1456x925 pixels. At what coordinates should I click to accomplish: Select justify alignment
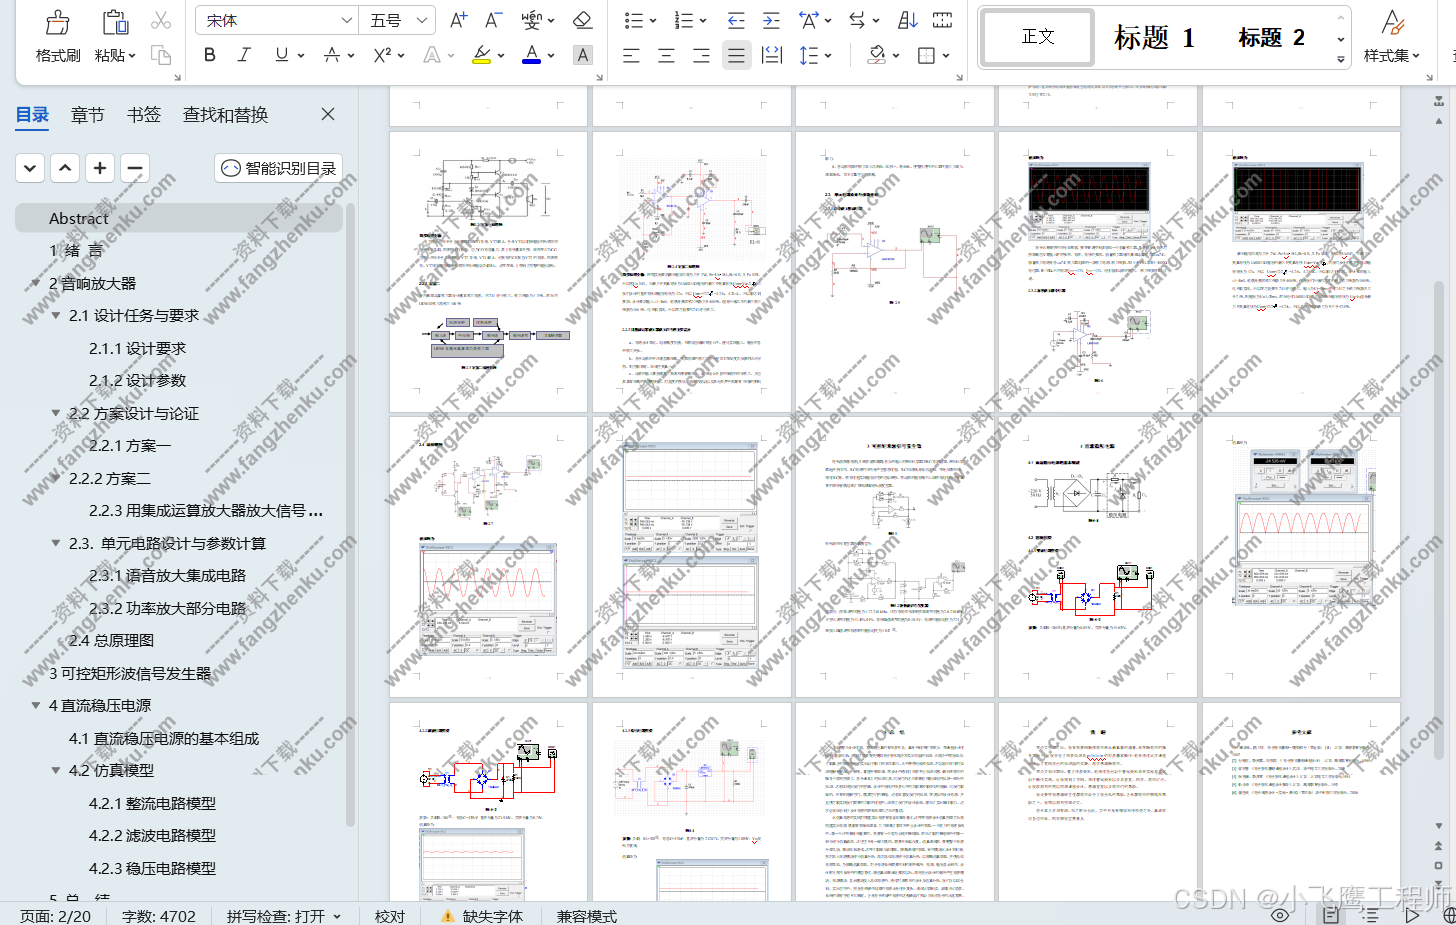pyautogui.click(x=736, y=55)
